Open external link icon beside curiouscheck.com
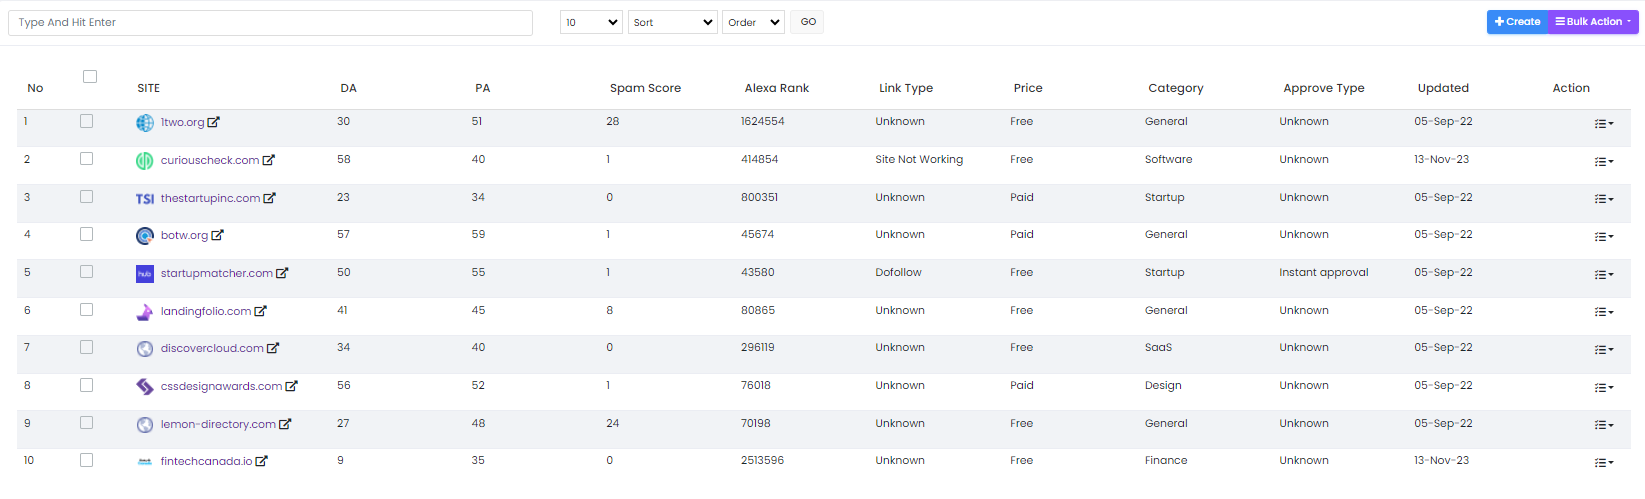 [x=268, y=160]
